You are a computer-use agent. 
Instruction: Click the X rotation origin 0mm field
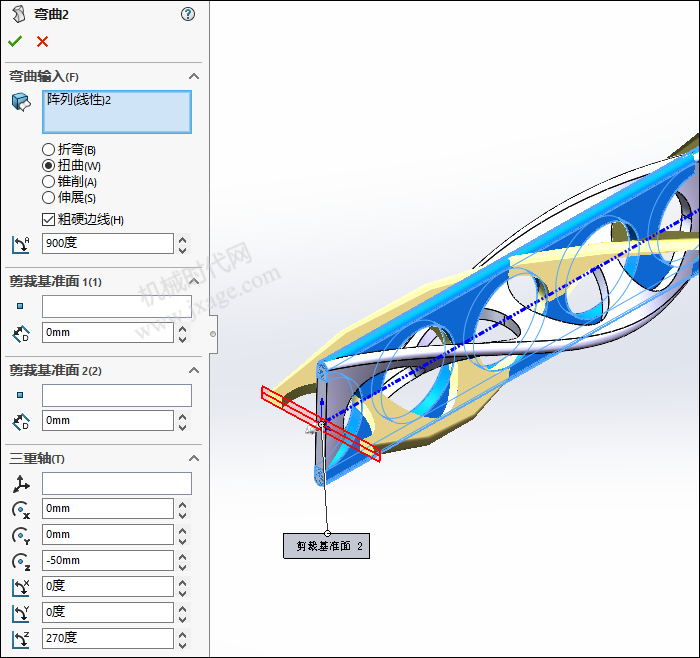(108, 508)
